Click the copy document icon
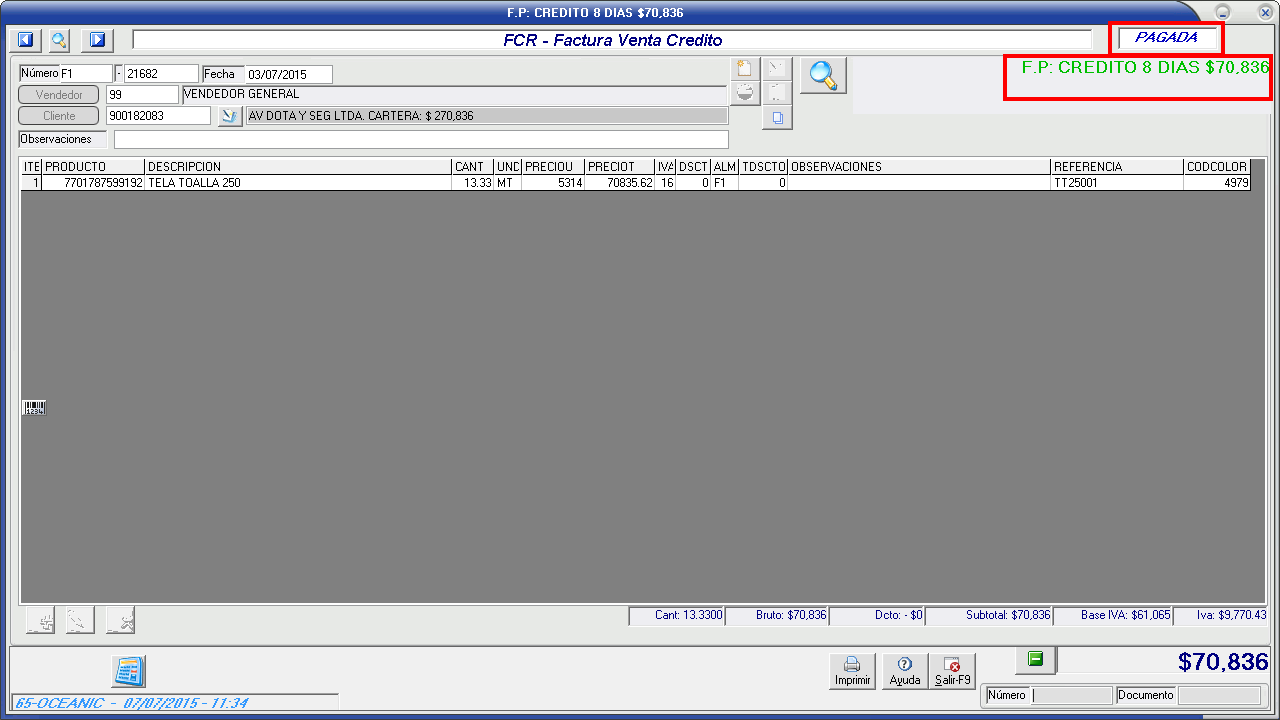This screenshot has height=720, width=1280. tap(777, 117)
